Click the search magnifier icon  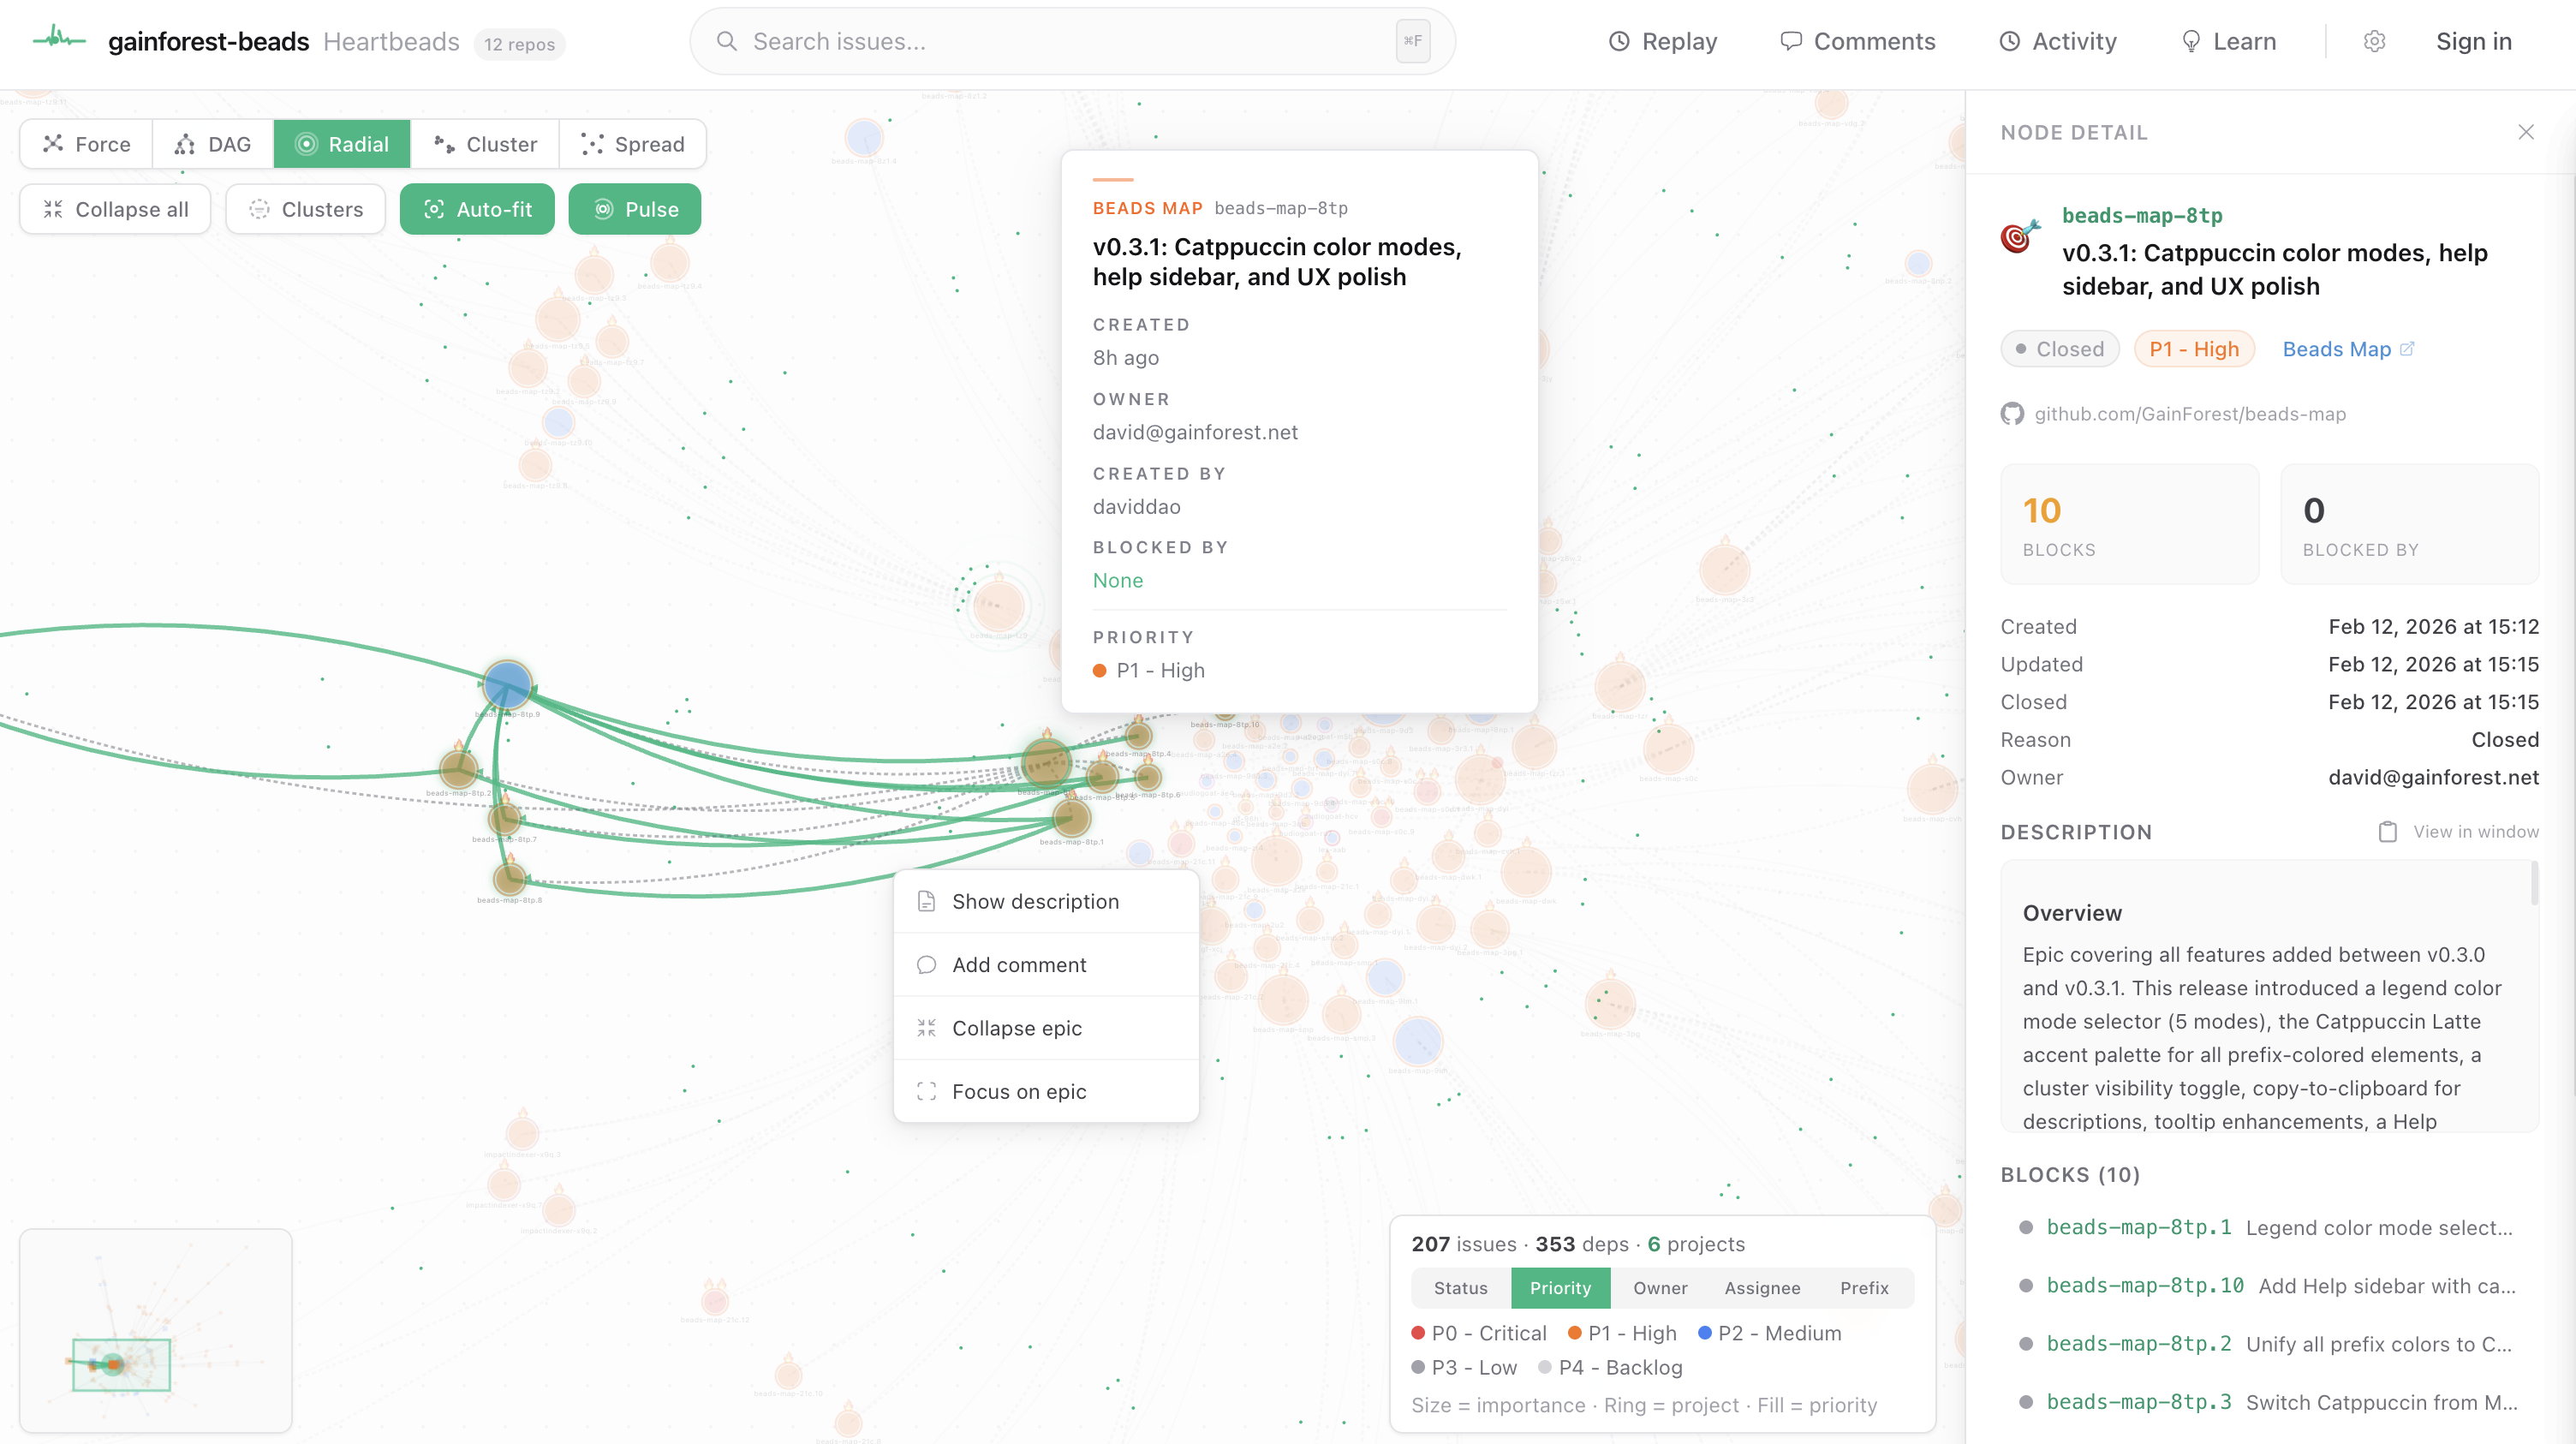click(727, 41)
